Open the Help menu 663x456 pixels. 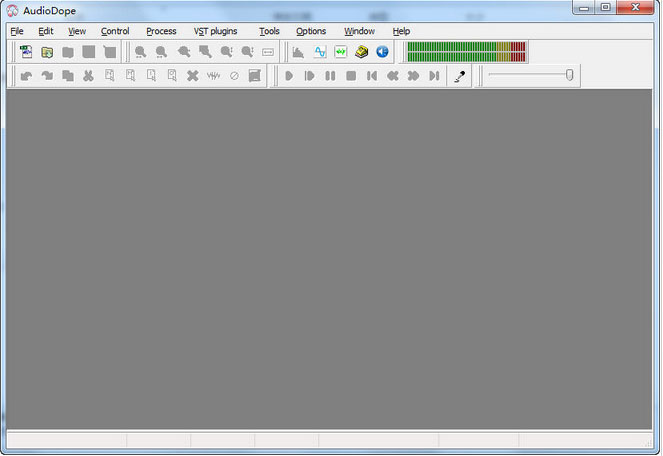(401, 31)
